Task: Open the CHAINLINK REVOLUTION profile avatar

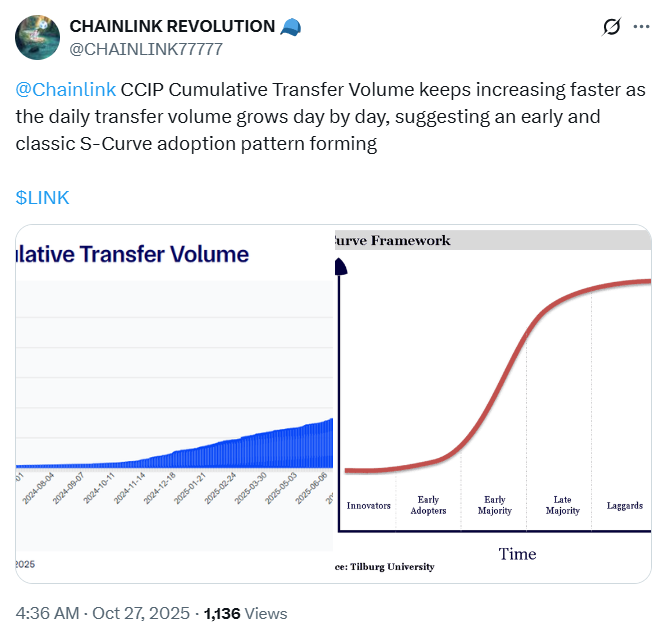Action: (36, 37)
